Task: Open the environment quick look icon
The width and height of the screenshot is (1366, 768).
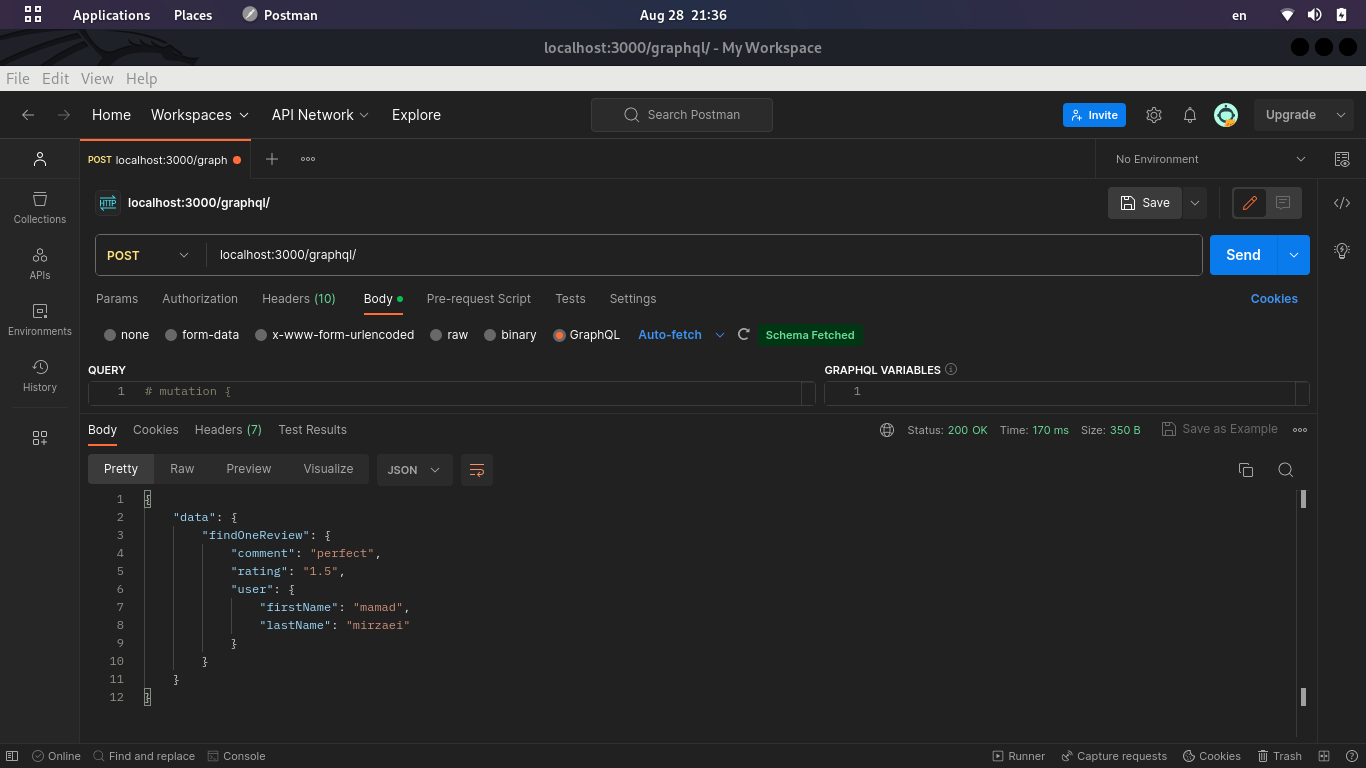Action: (1342, 159)
